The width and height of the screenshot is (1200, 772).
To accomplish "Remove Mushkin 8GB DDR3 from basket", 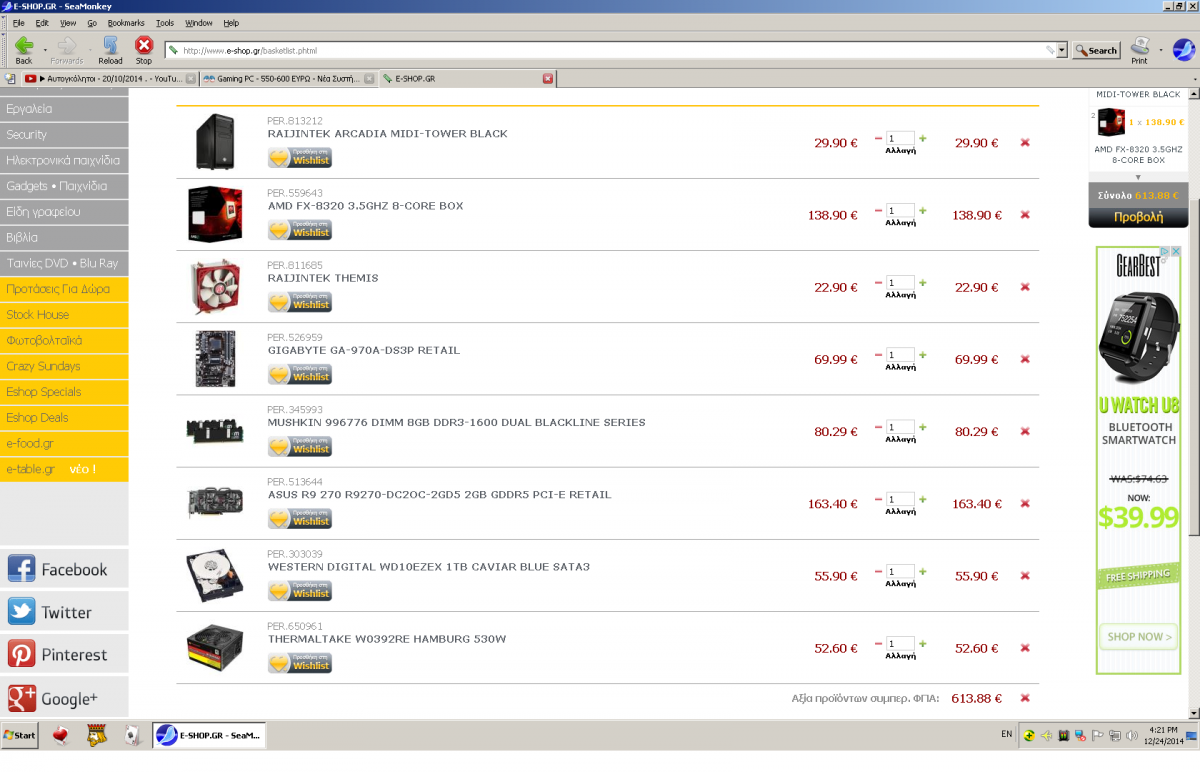I will pyautogui.click(x=1025, y=432).
